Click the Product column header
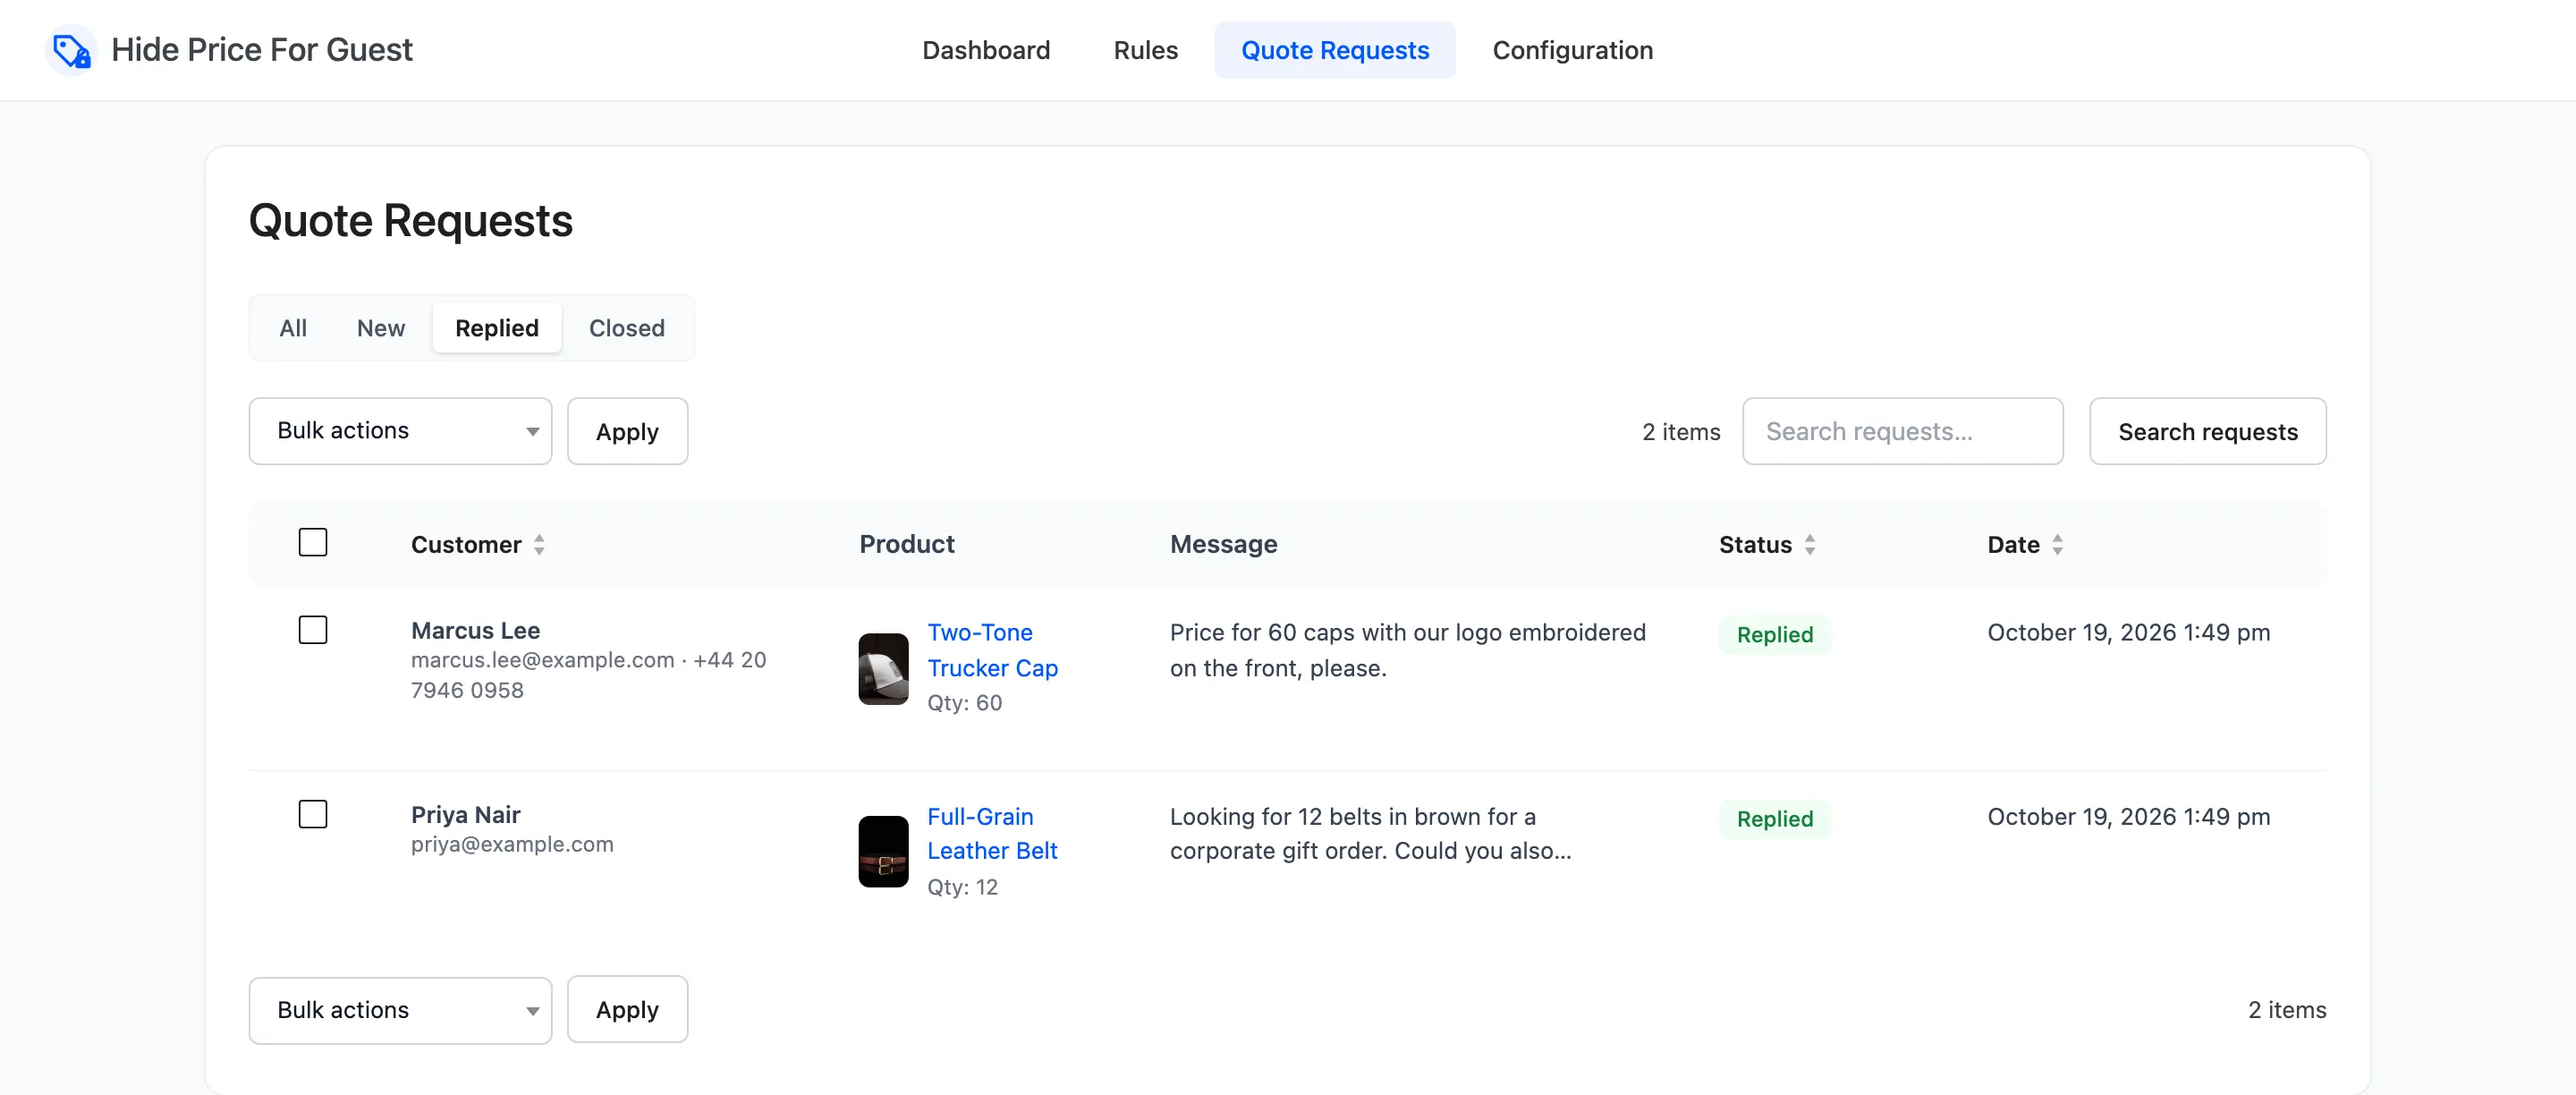This screenshot has height=1095, width=2576. [x=907, y=544]
